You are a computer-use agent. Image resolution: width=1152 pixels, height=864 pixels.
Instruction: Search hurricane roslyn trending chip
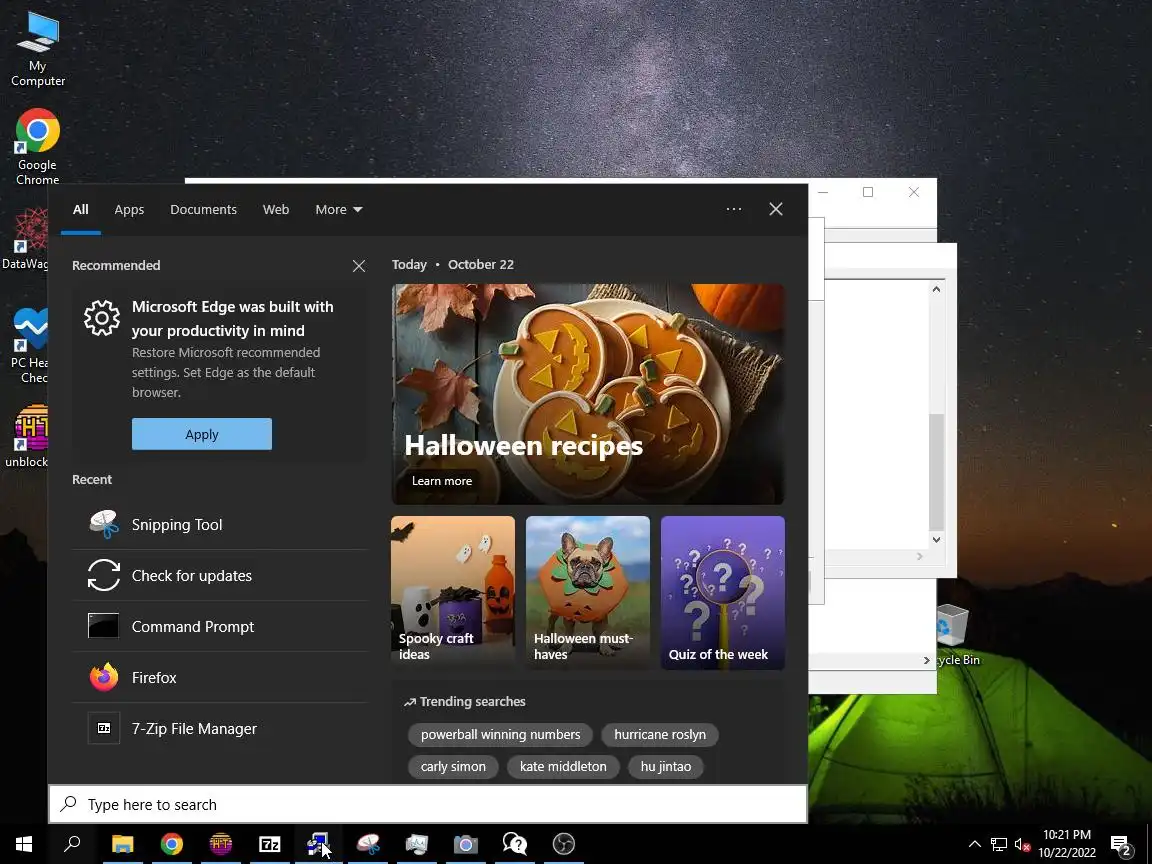(660, 735)
